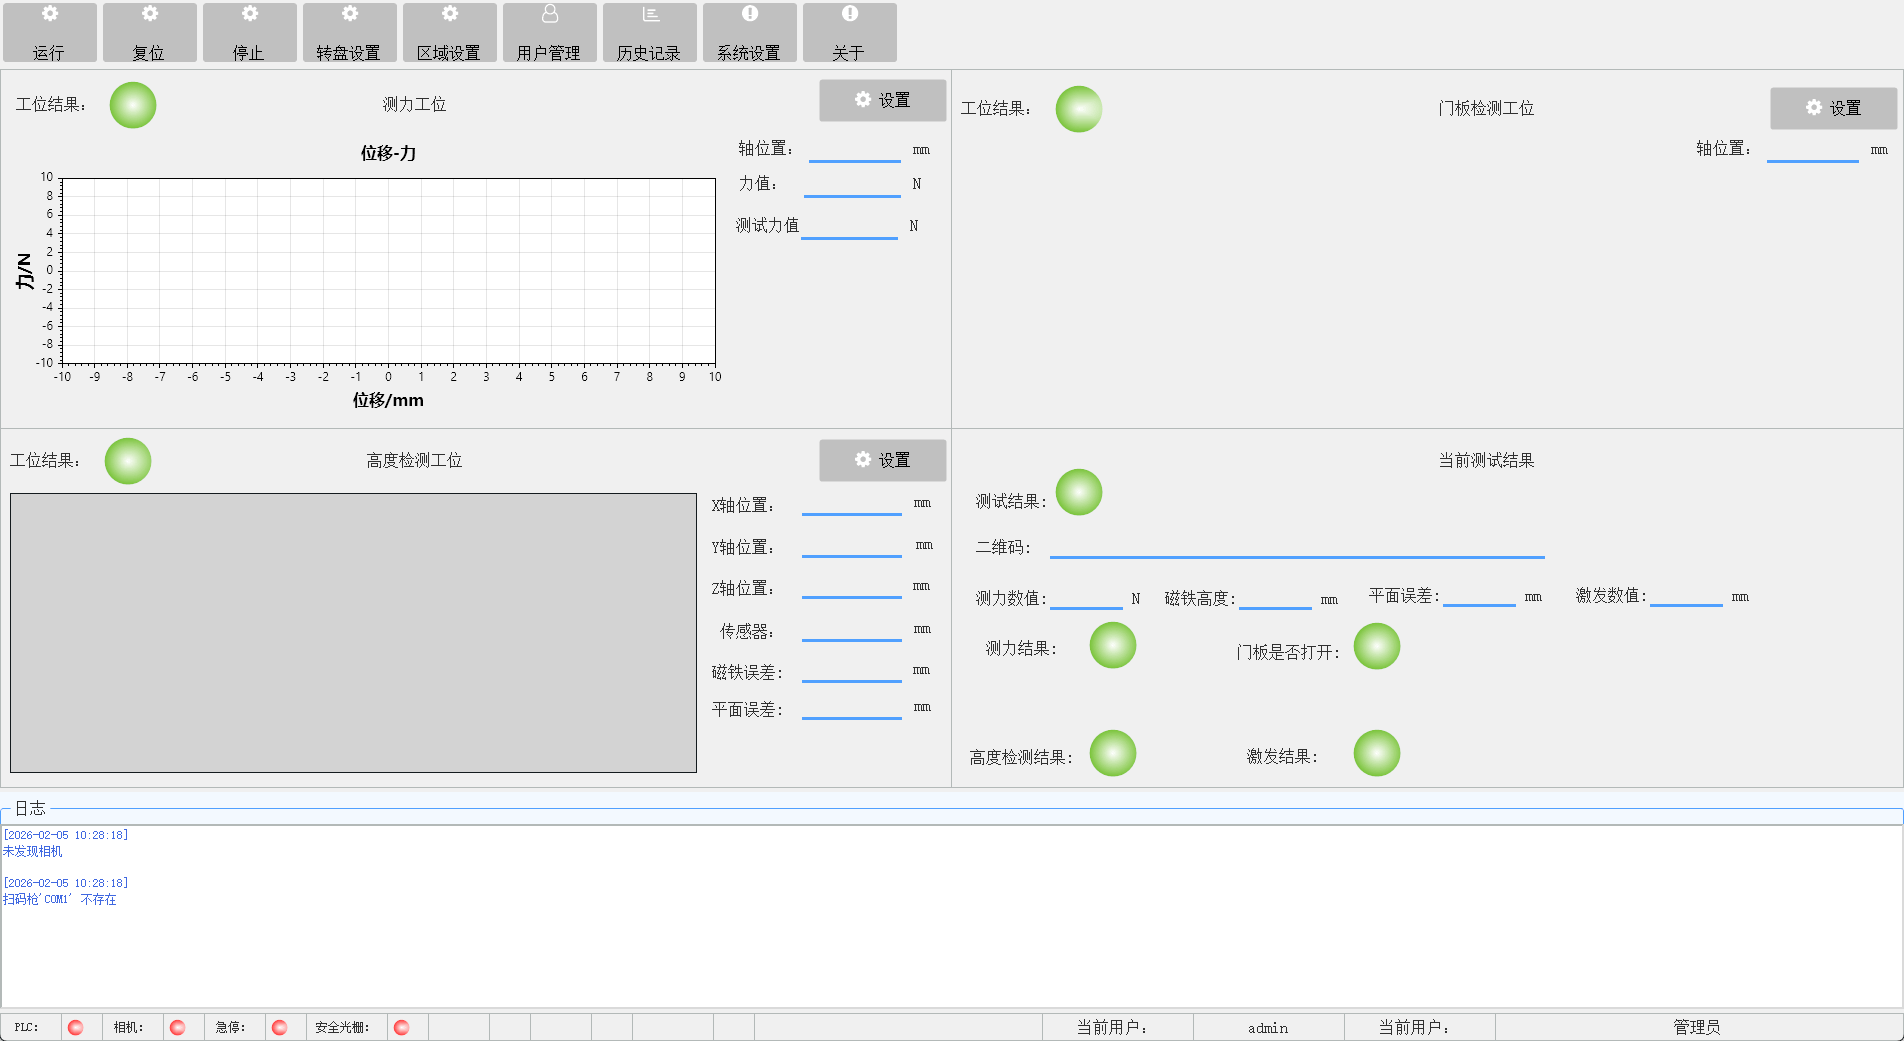Click the 安全光栅 status indicator
Image resolution: width=1904 pixels, height=1041 pixels.
402,1027
